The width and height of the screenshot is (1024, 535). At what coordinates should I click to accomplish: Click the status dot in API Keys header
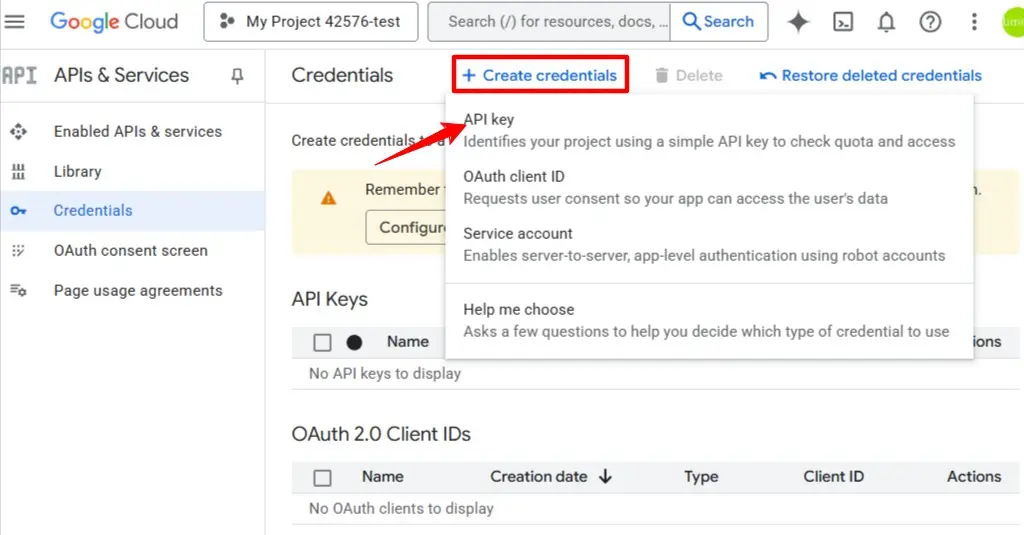354,342
